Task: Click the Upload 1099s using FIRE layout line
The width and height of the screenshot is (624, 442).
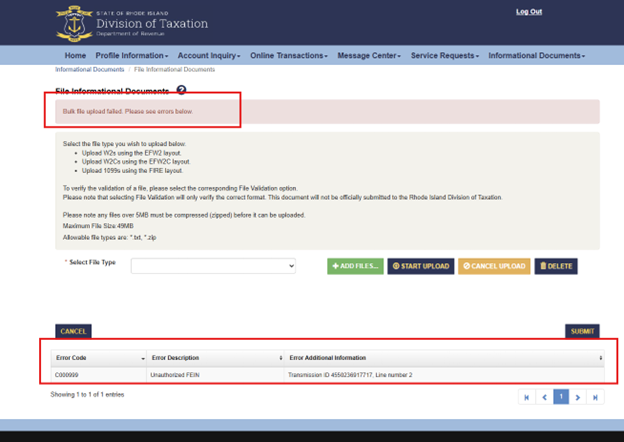Action: coord(133,171)
